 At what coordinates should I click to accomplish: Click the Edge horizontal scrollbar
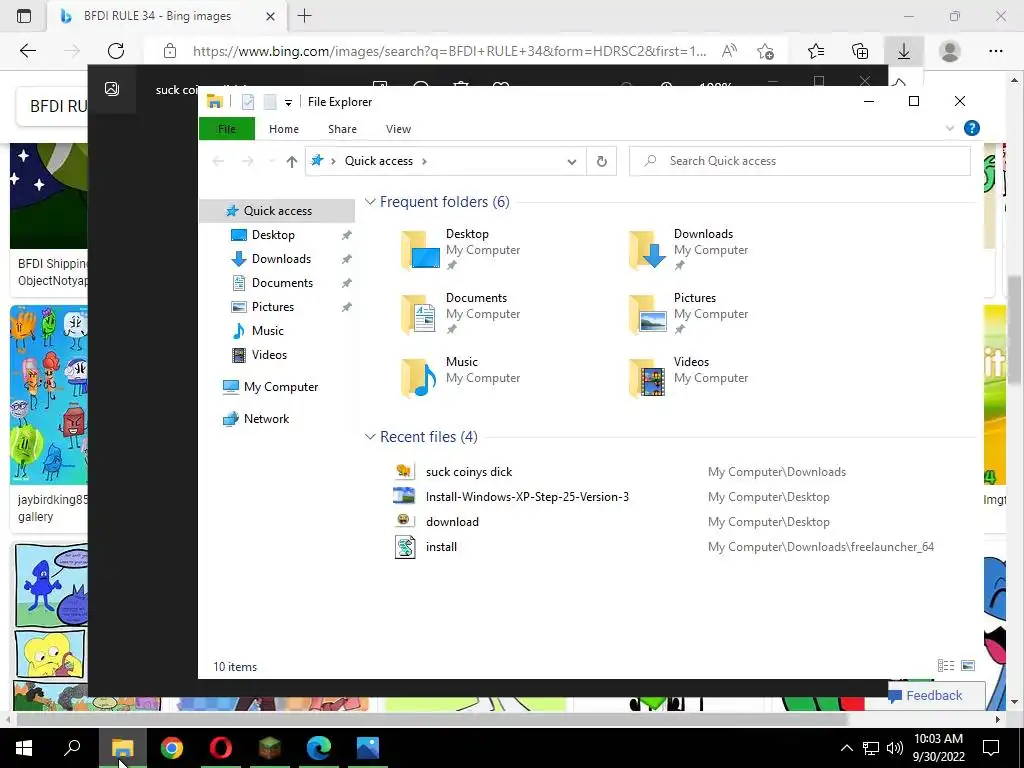pyautogui.click(x=432, y=720)
